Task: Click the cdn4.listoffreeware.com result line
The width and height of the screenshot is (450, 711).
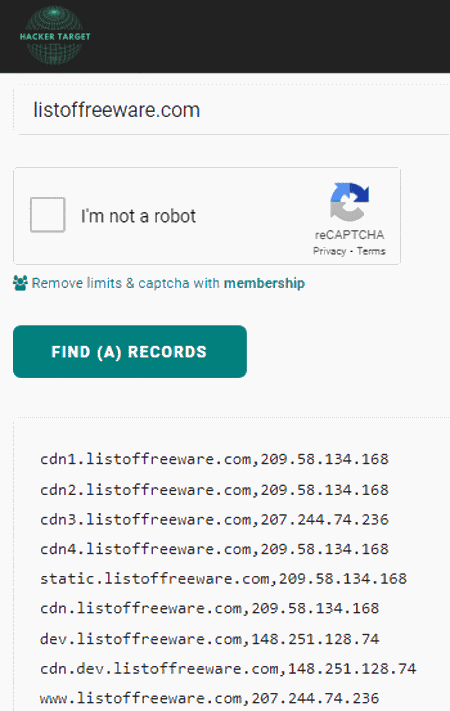Action: point(214,549)
